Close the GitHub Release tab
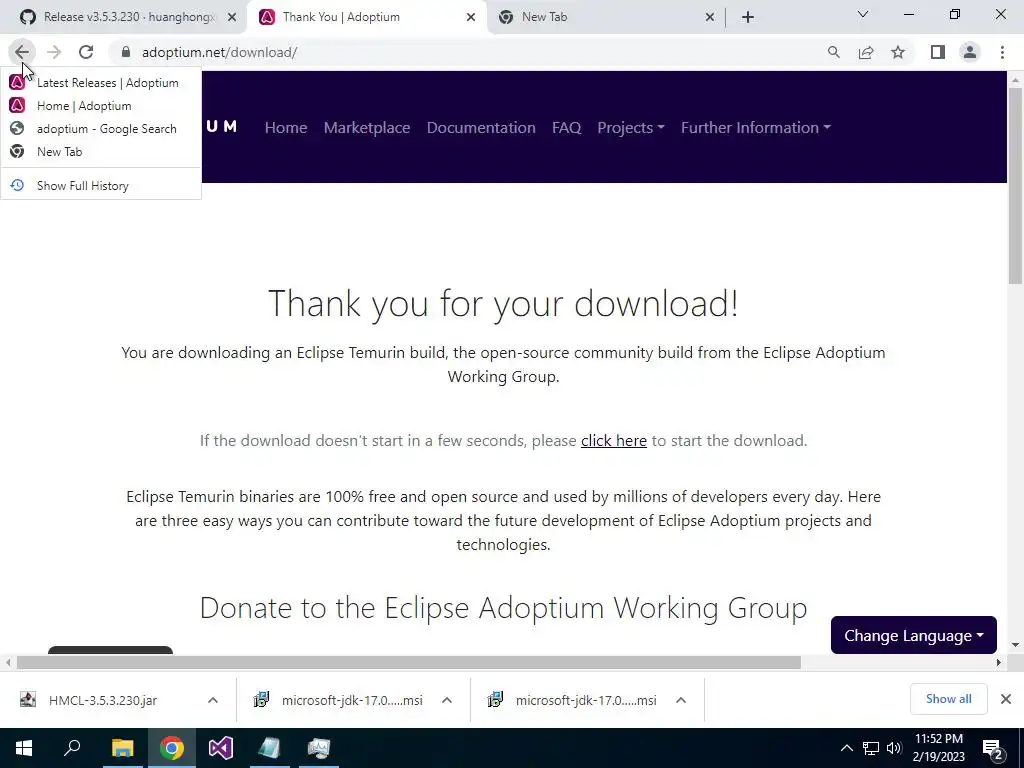The image size is (1024, 768). pos(232,17)
